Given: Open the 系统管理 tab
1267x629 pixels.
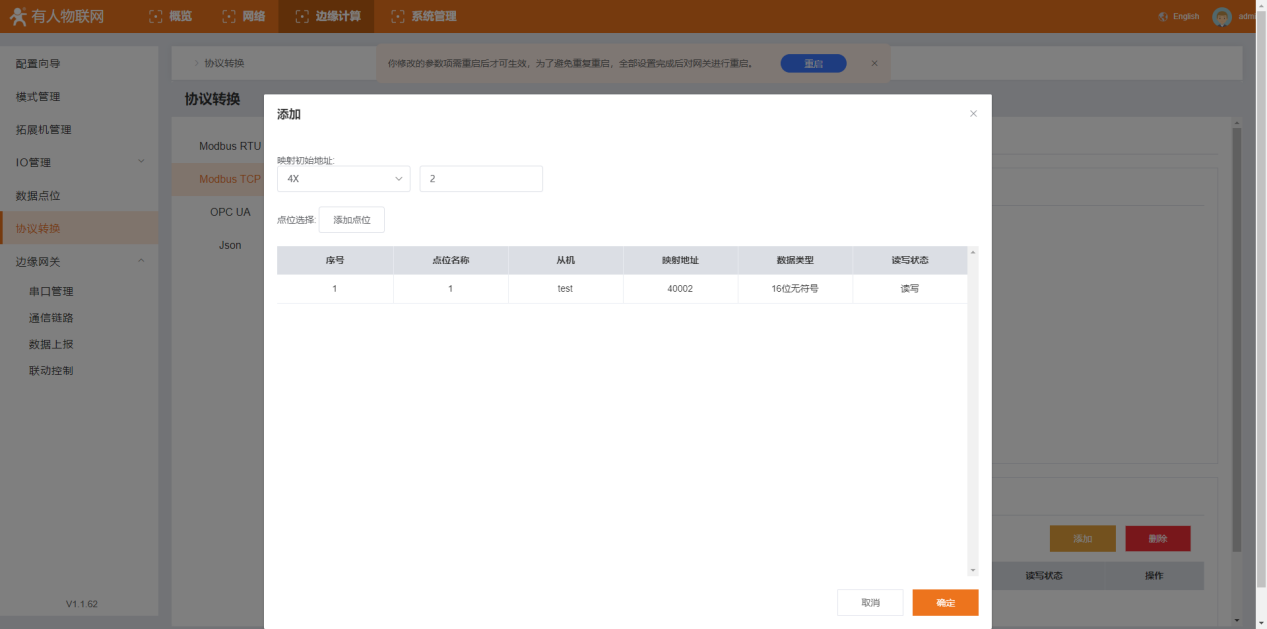Looking at the screenshot, I should pos(423,16).
